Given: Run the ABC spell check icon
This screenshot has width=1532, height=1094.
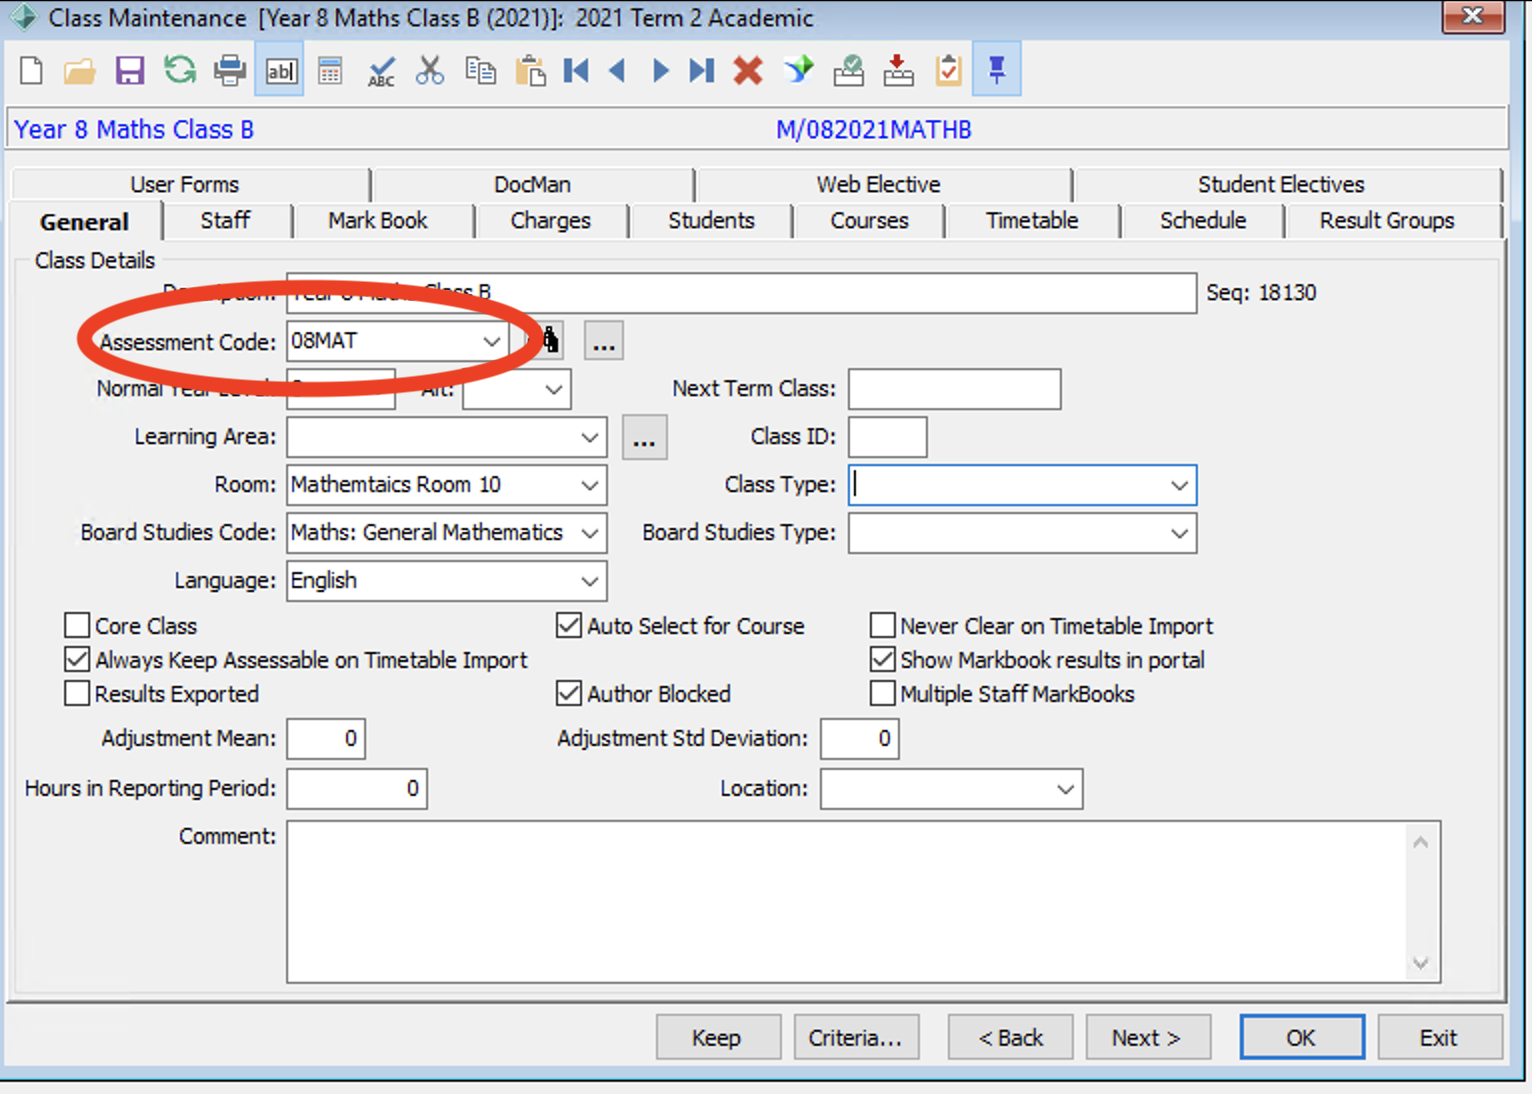Looking at the screenshot, I should [381, 70].
